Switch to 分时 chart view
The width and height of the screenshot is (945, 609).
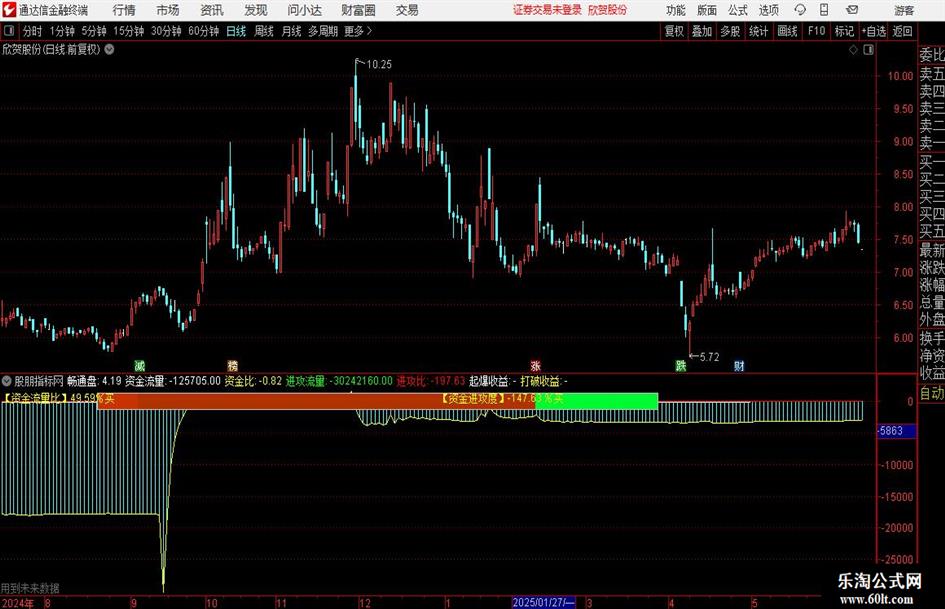coord(32,31)
